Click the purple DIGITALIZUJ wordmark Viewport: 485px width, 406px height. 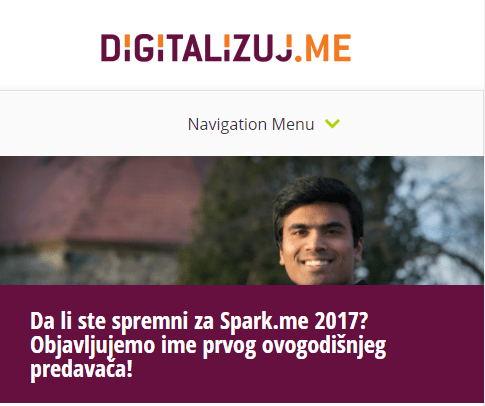[x=197, y=48]
